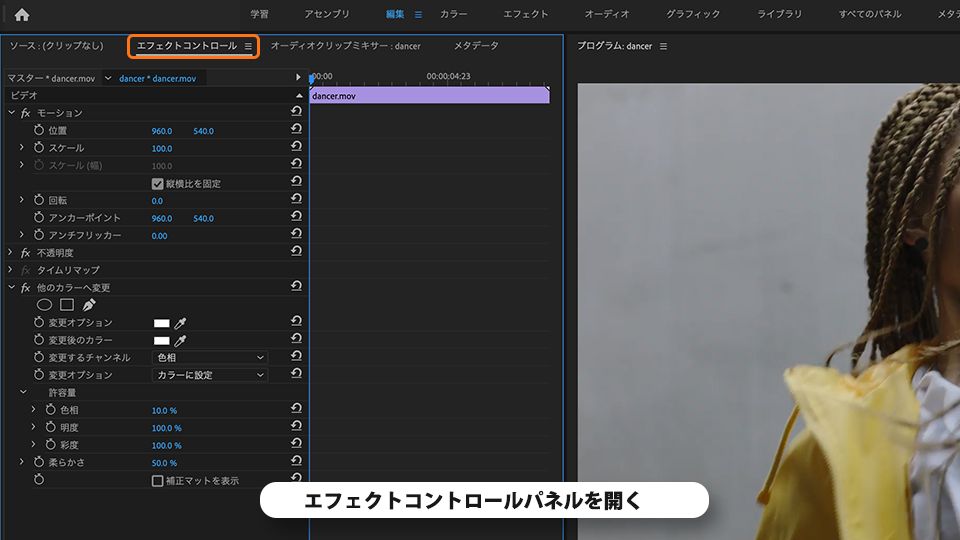Viewport: 960px width, 540px height.
Task: Select the dancer * dancer.mov link
Action: 157,78
